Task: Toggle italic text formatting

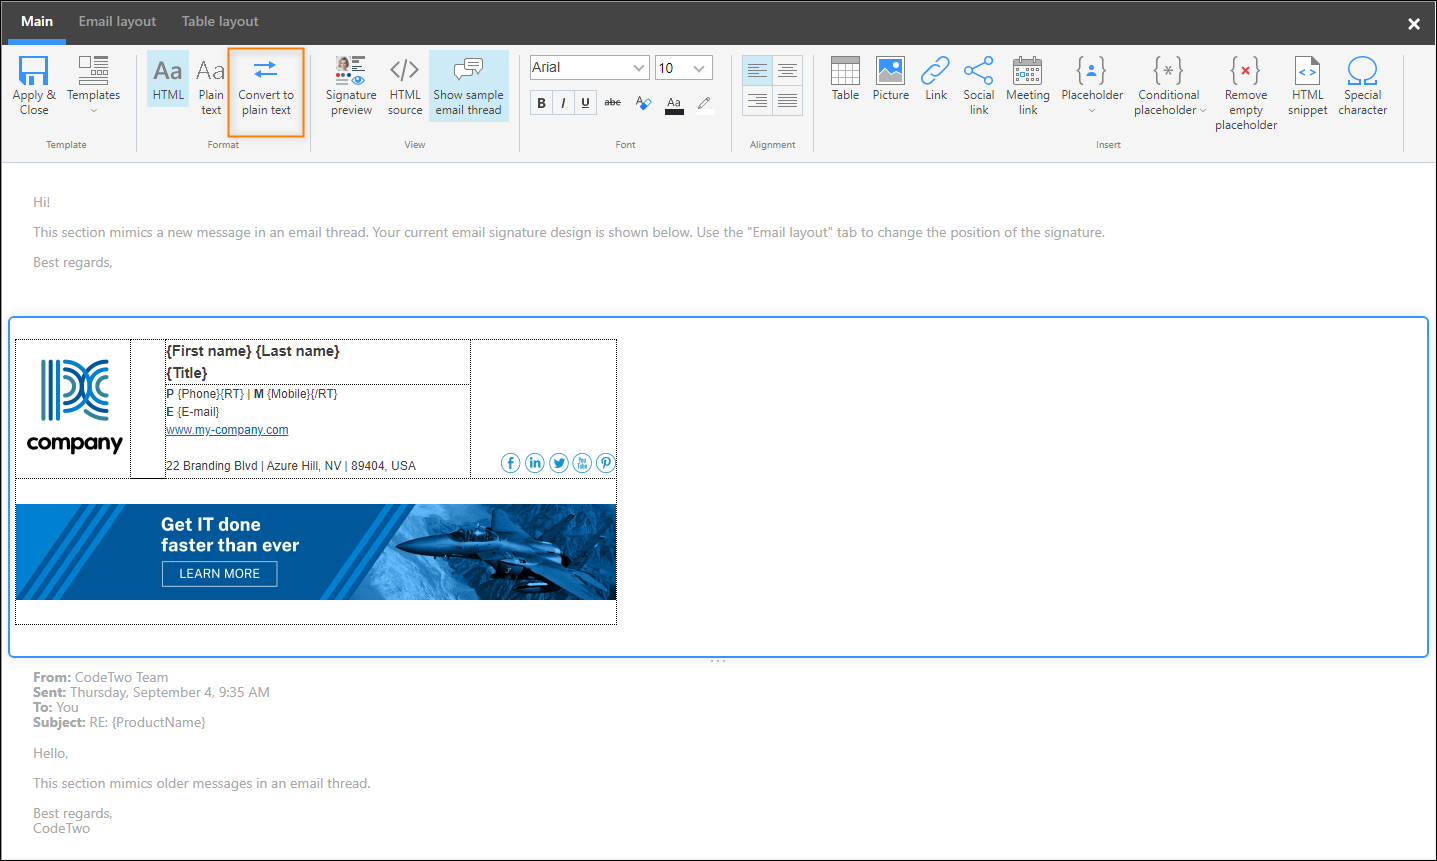Action: [x=563, y=102]
